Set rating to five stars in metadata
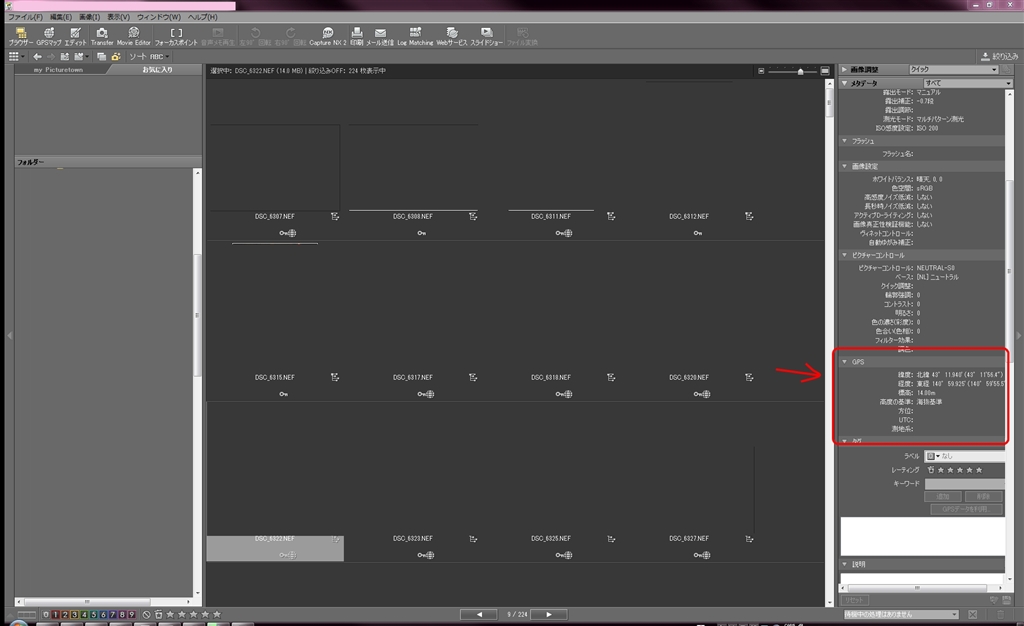This screenshot has width=1024, height=626. [x=979, y=470]
